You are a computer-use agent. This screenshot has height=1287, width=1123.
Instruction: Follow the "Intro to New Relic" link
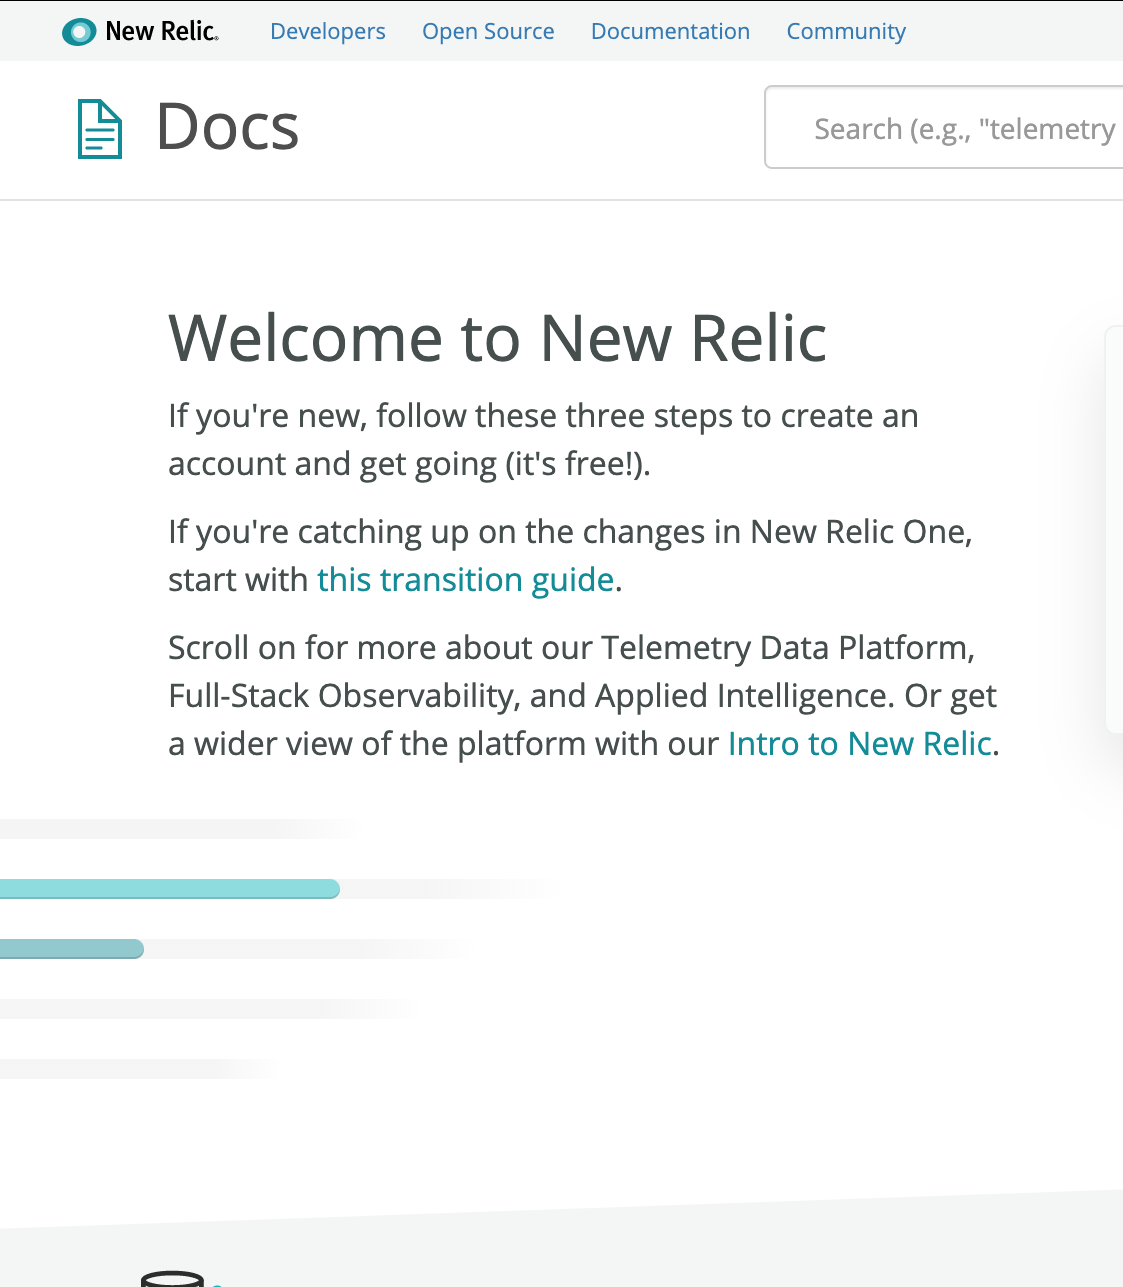coord(860,744)
